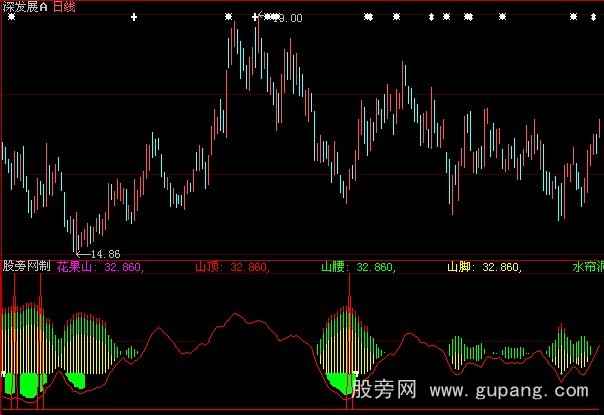The height and width of the screenshot is (415, 604).
Task: Click the arrow pointing to the 14.86 low
Action: click(x=82, y=254)
